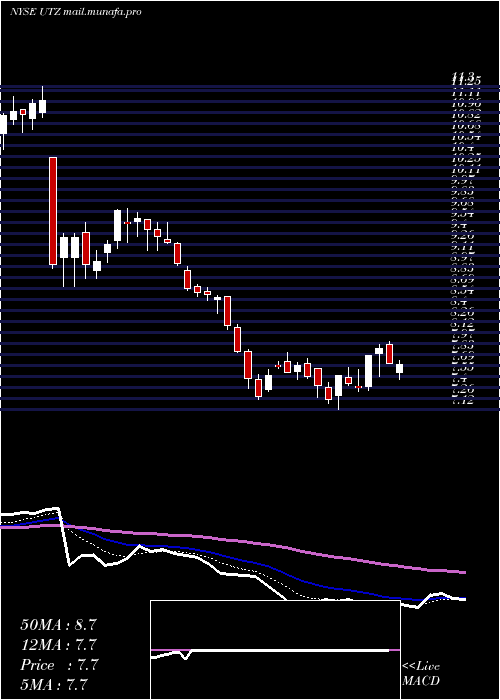
Task: Click the '11.25' price axis label
Action: (x=465, y=82)
